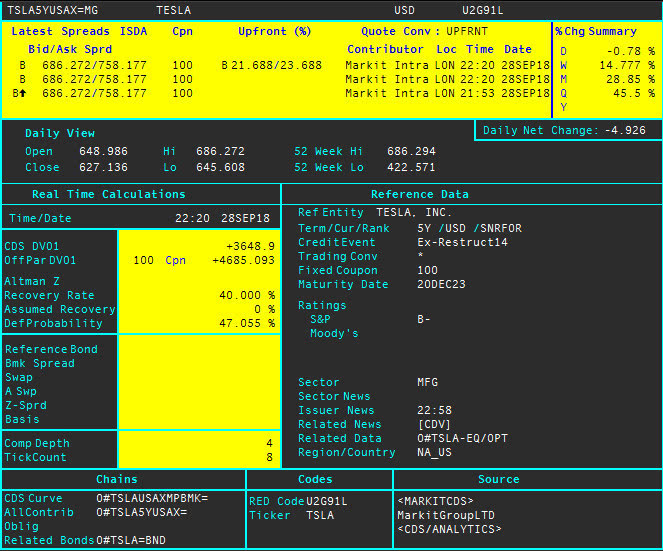Click weekly change 14.777 %

[x=627, y=65]
